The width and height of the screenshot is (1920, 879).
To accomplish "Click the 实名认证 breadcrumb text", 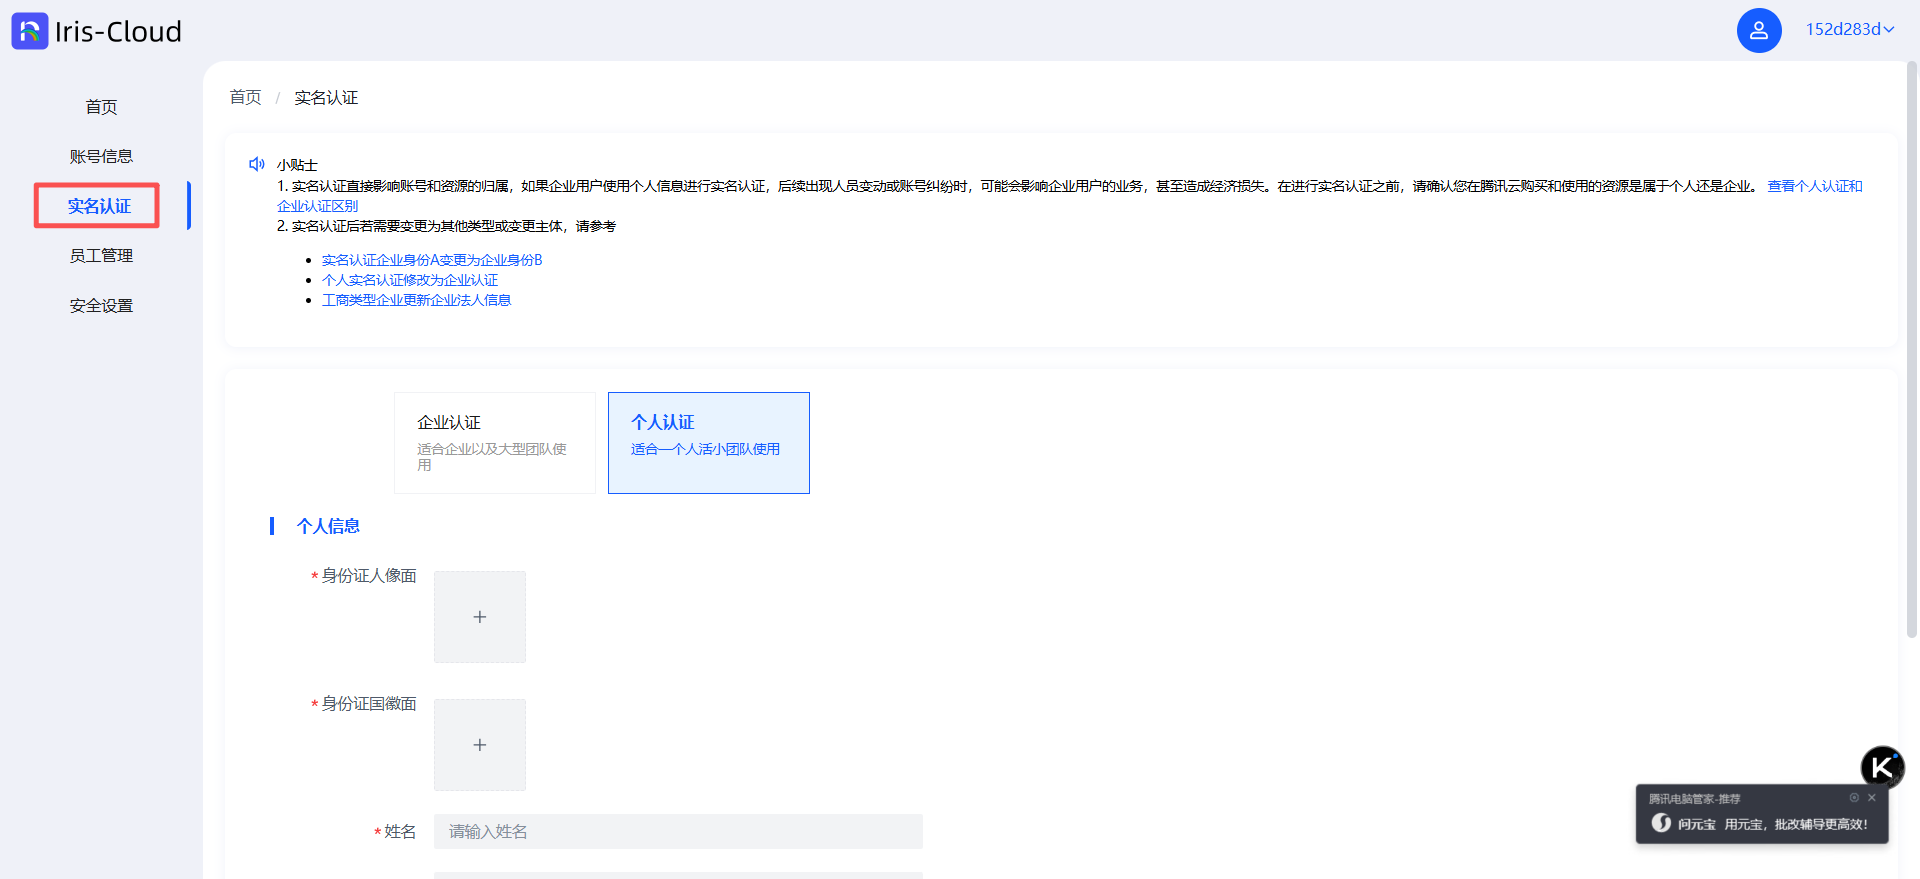I will [326, 97].
